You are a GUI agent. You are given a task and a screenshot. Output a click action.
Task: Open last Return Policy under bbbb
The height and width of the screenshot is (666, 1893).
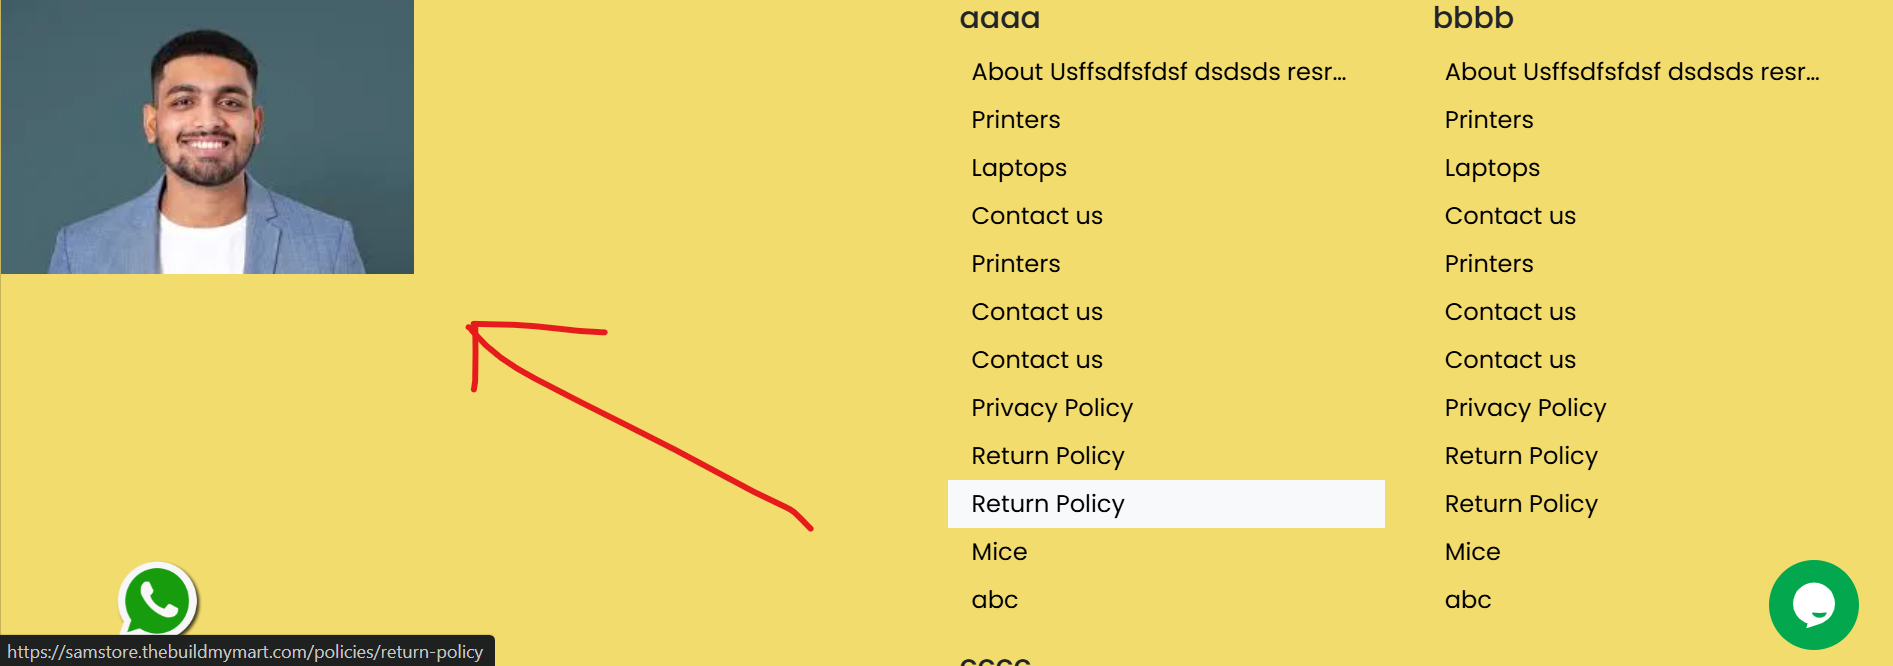tap(1521, 504)
